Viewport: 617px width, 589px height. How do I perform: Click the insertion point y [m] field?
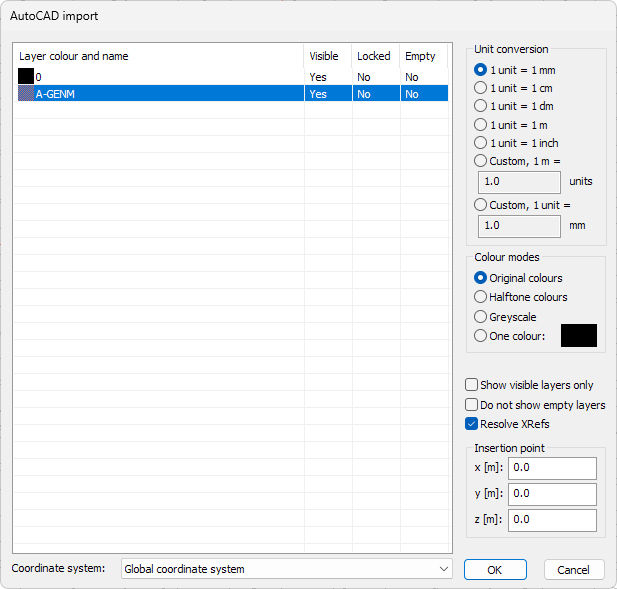(x=552, y=494)
